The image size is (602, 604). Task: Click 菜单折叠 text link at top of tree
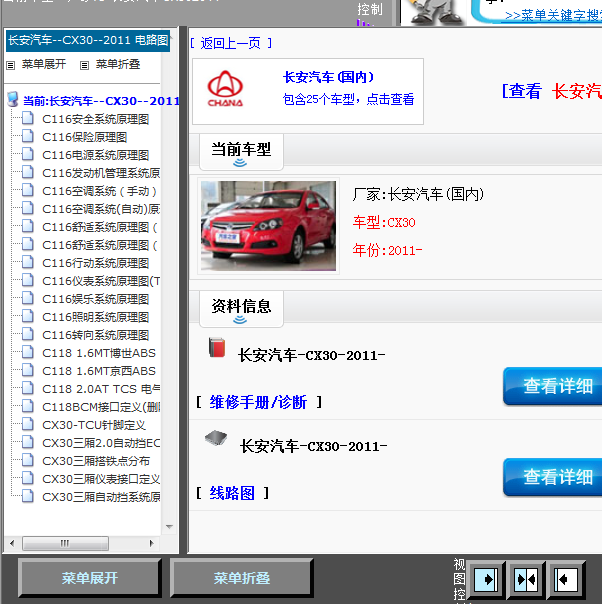[x=118, y=64]
